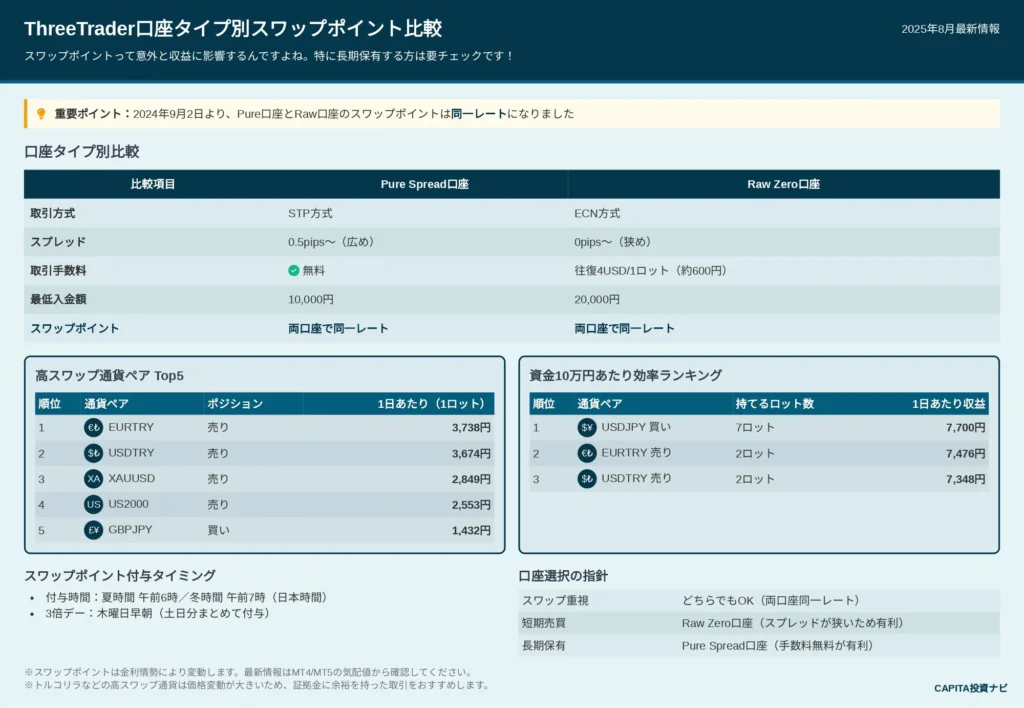Click the 3,738円 value in the EURTRY row
The image size is (1024, 708).
(x=471, y=427)
